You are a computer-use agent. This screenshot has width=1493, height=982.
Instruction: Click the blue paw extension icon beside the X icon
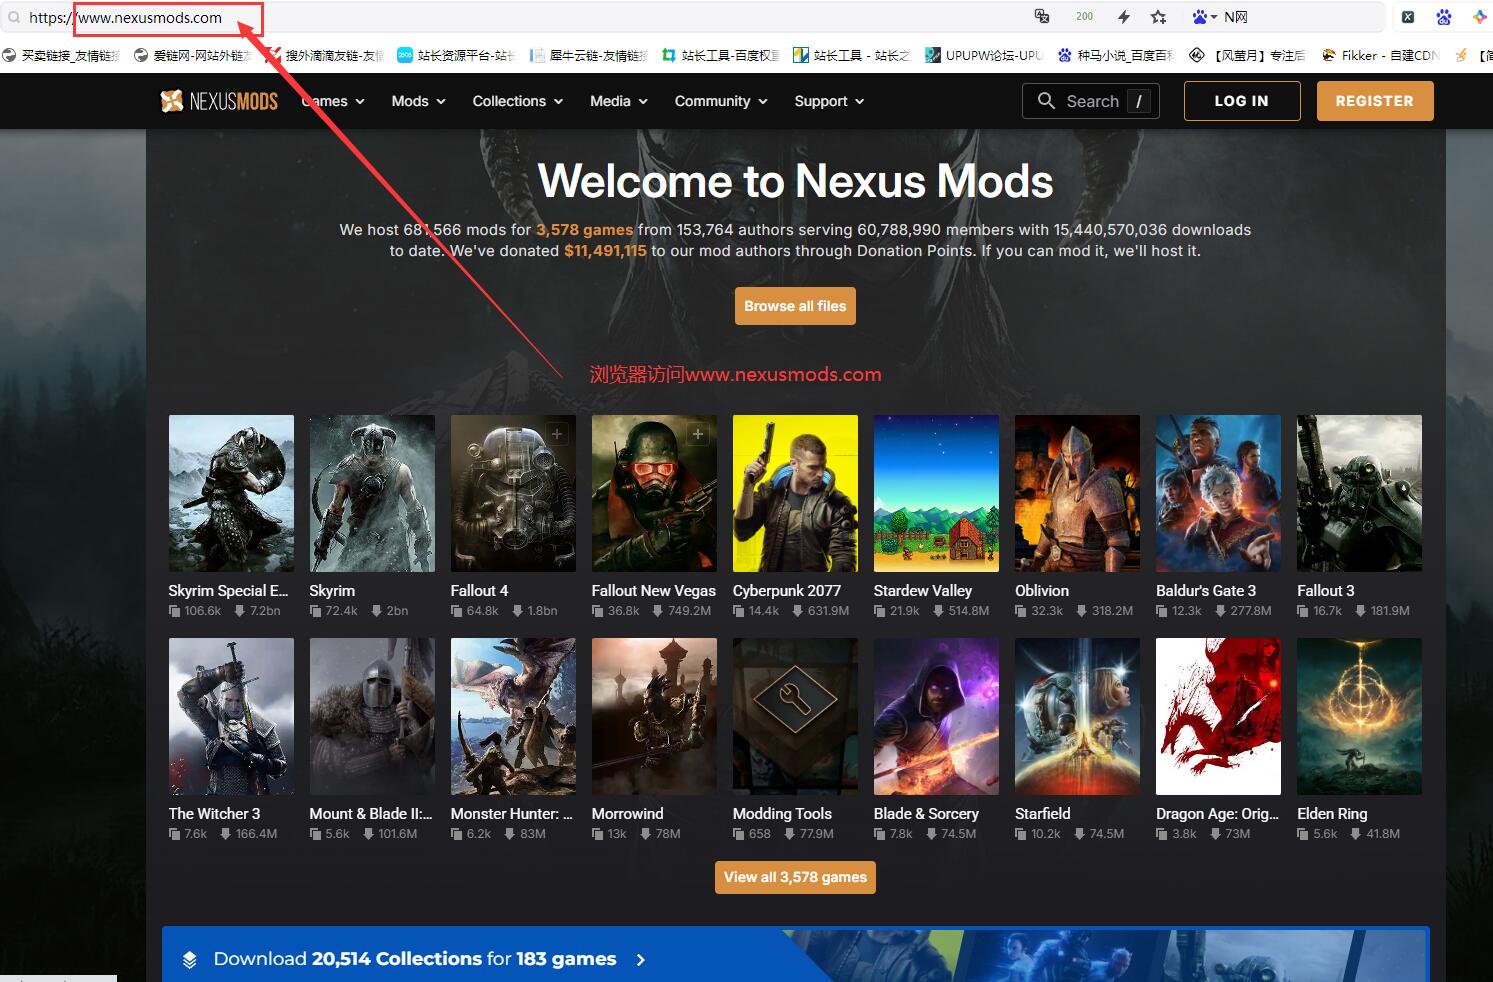pyautogui.click(x=1443, y=17)
